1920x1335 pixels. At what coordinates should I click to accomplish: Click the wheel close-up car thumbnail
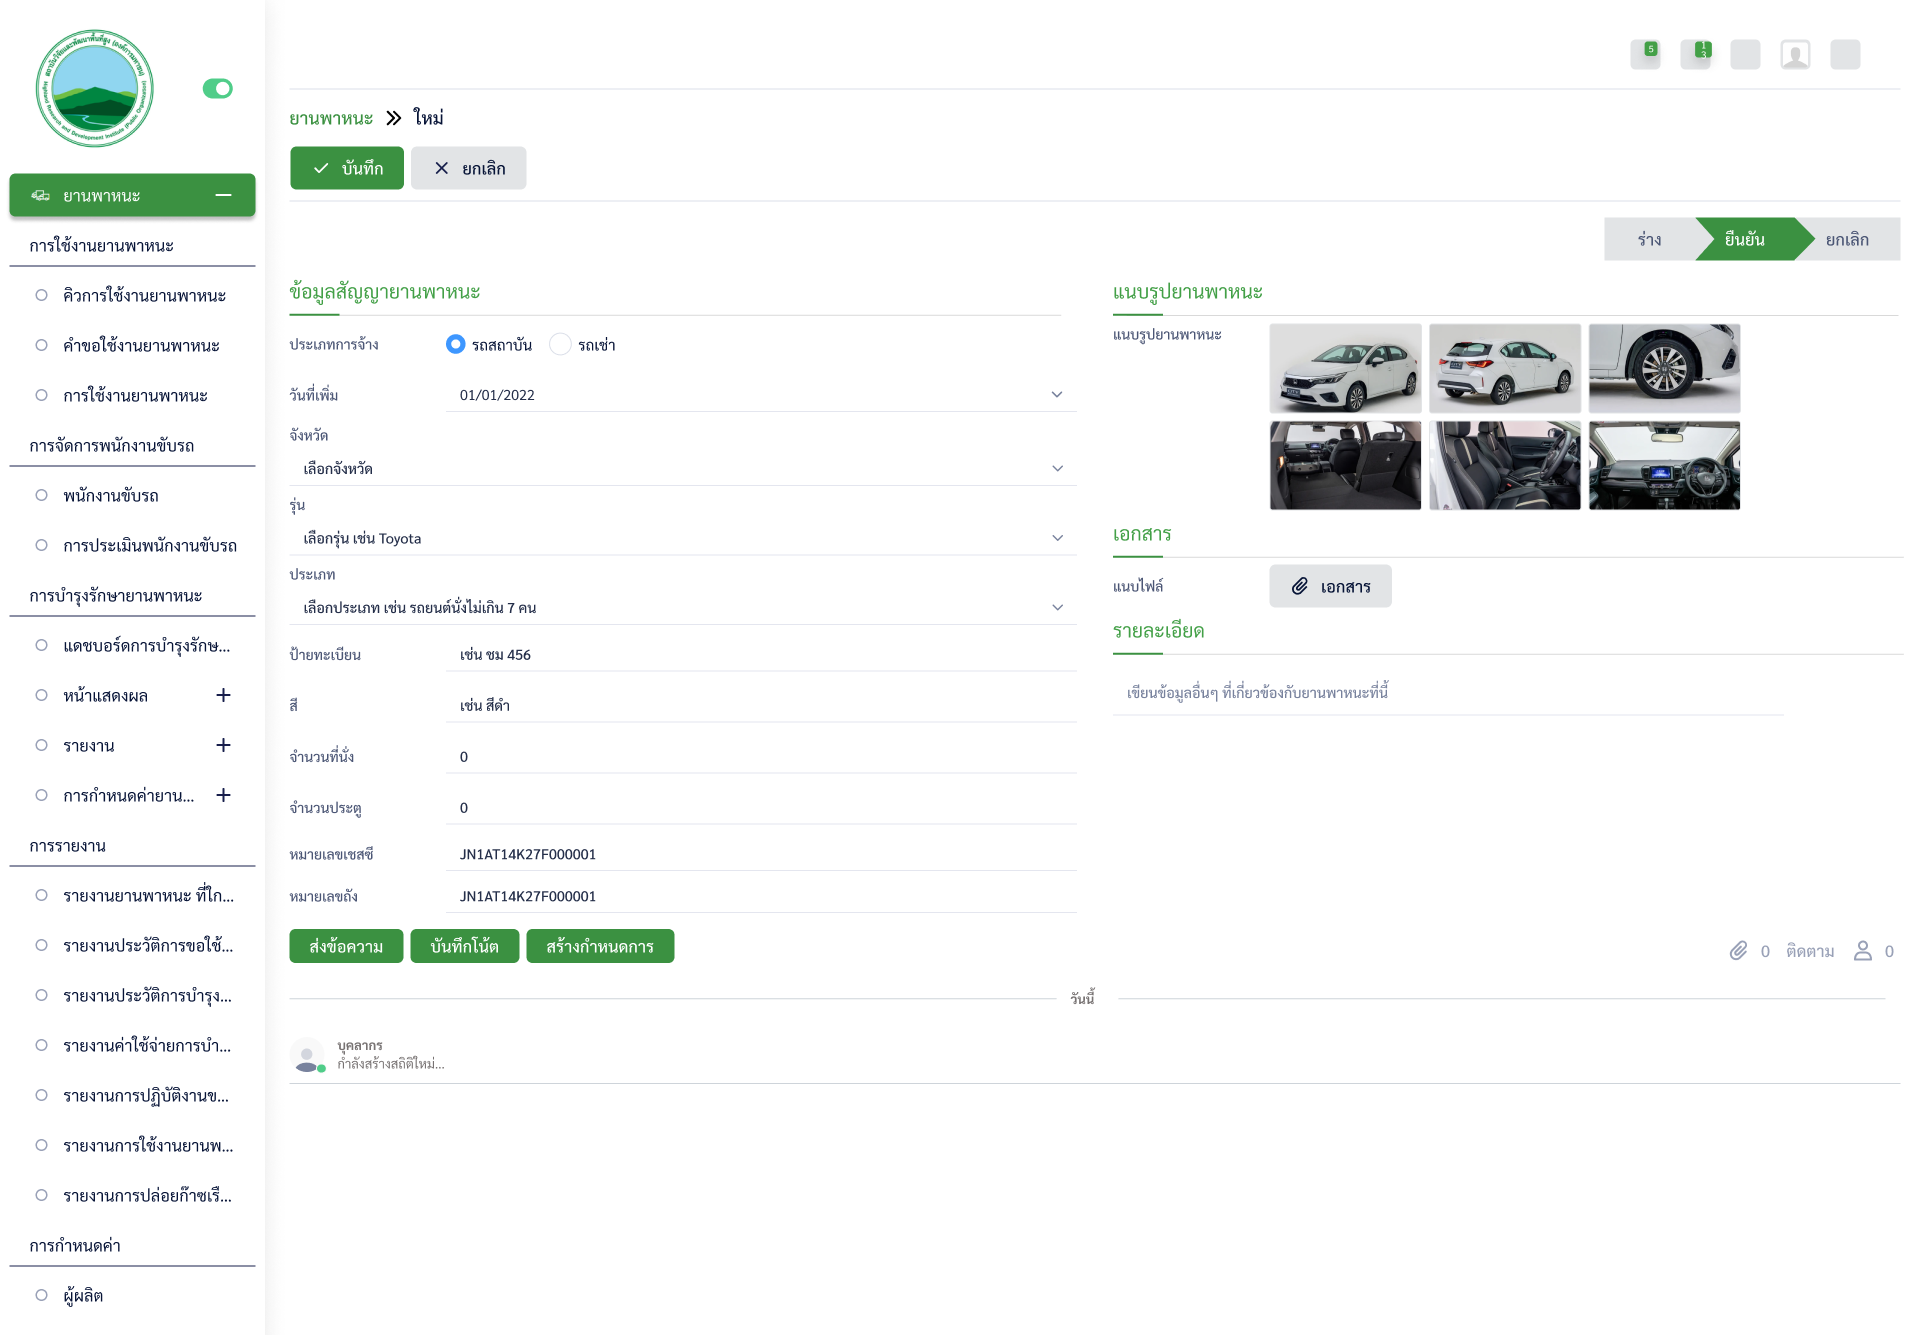tap(1664, 368)
